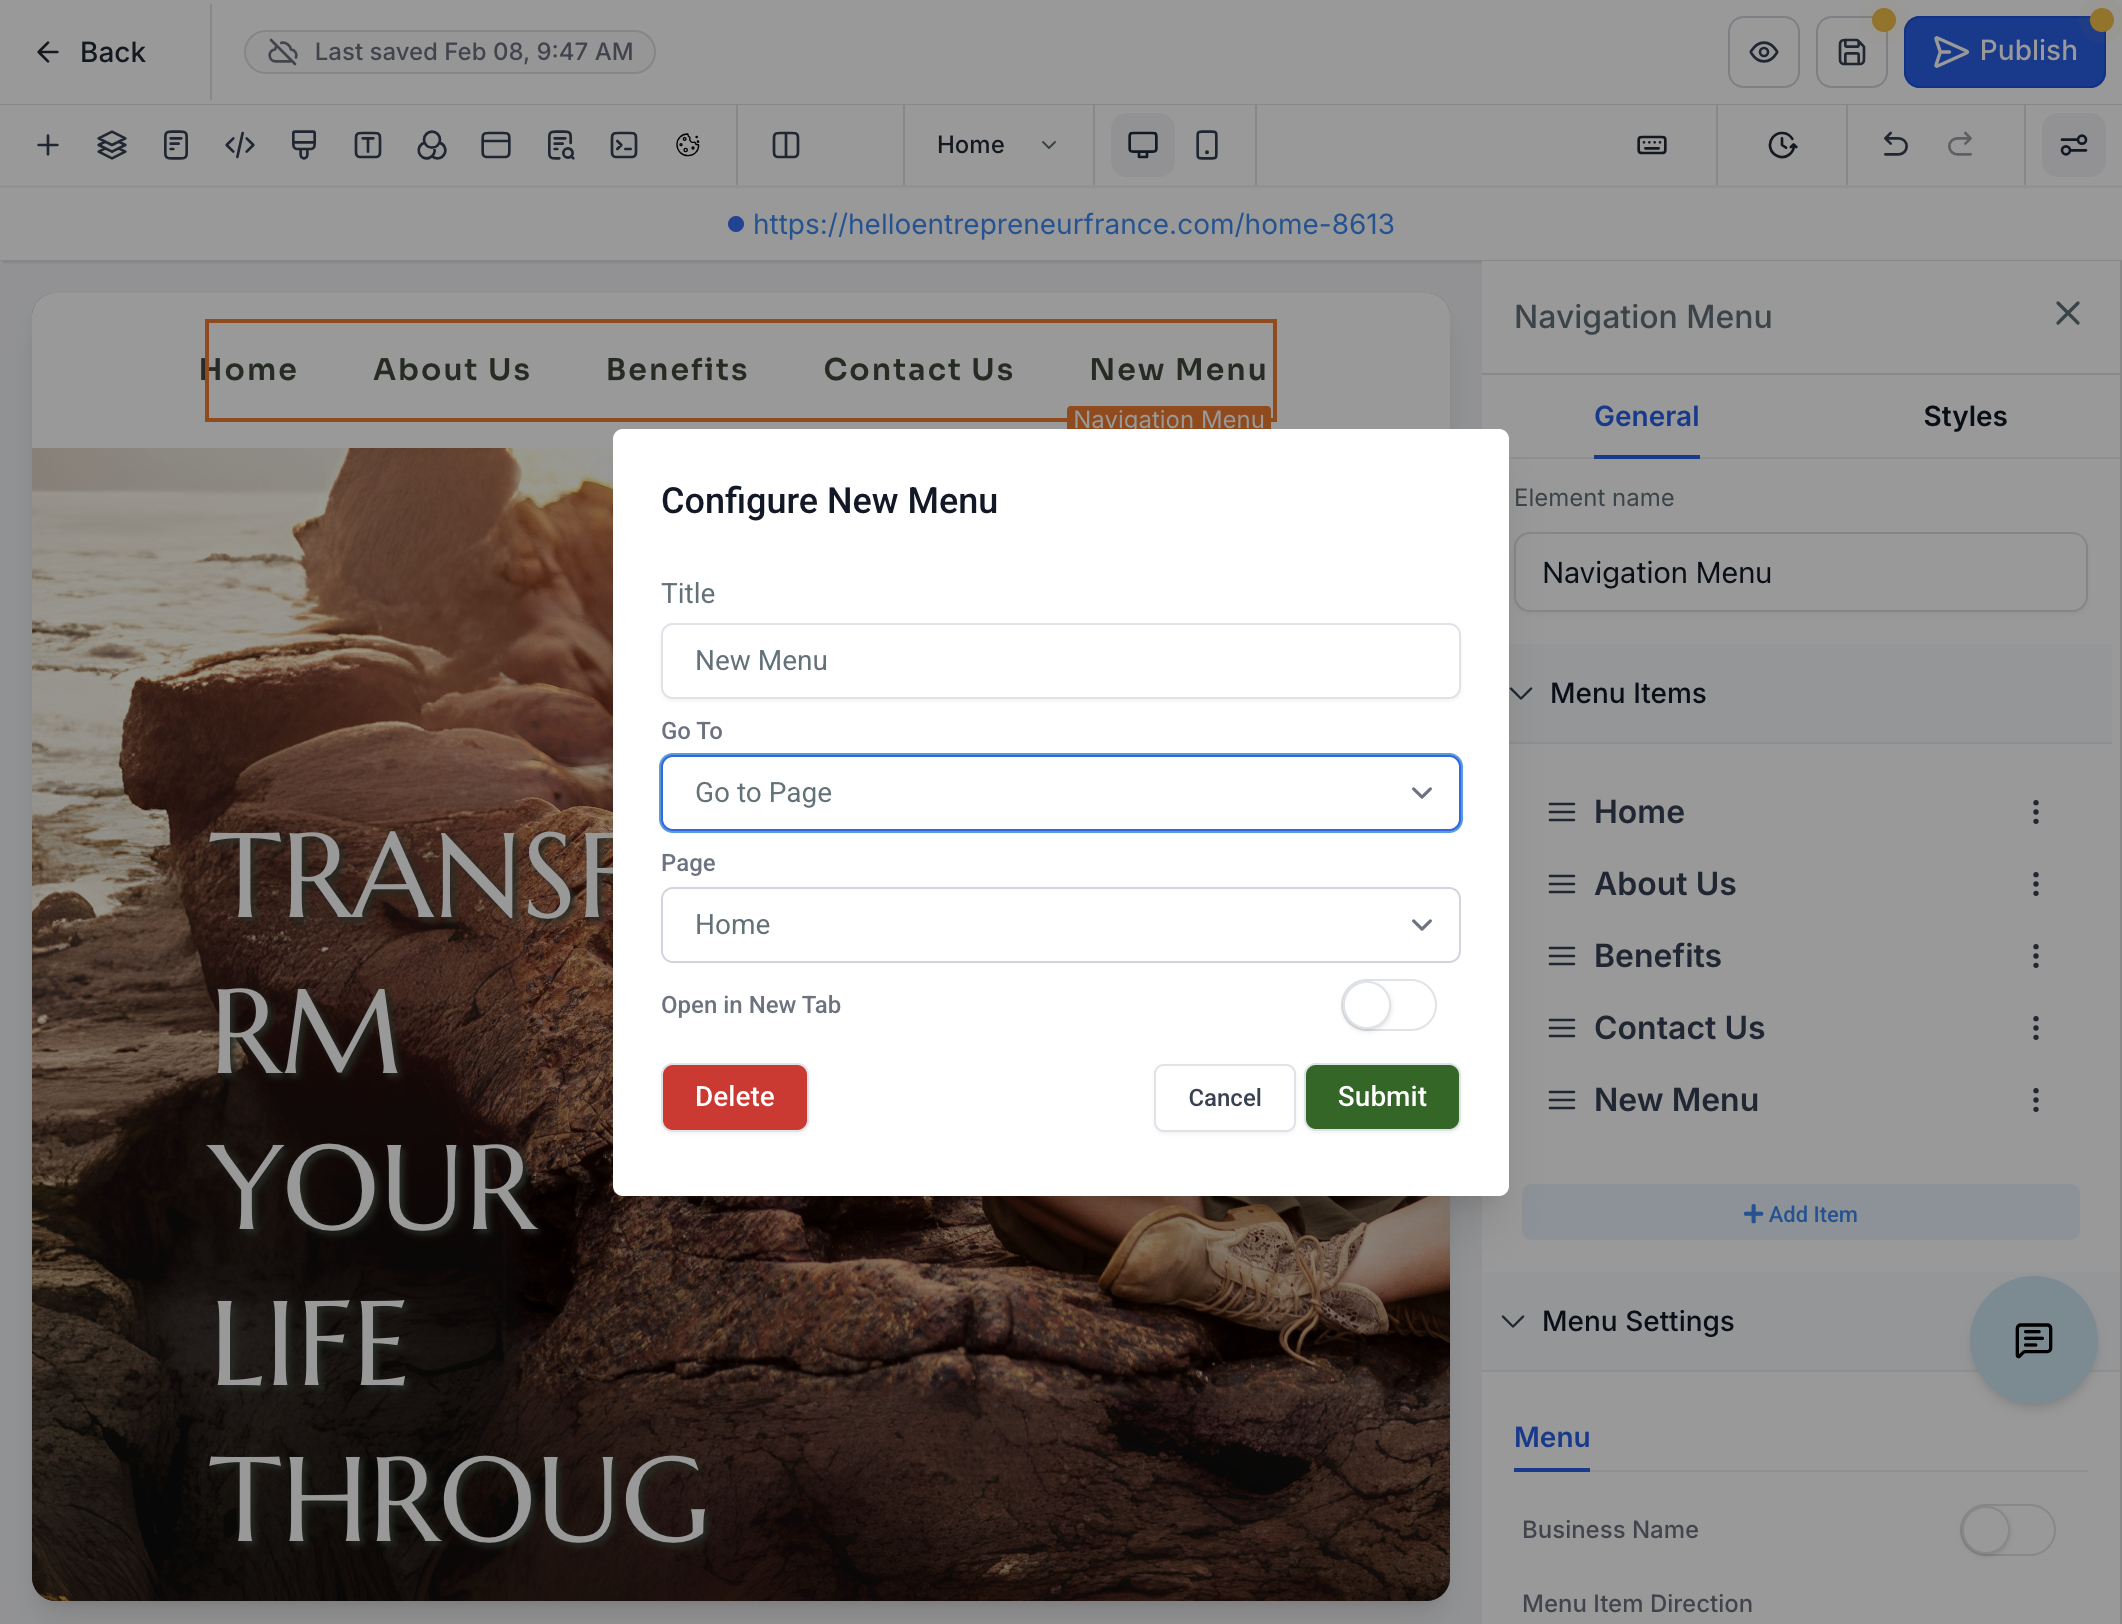Click the text element icon in toolbar
2122x1624 pixels.
pyautogui.click(x=368, y=145)
